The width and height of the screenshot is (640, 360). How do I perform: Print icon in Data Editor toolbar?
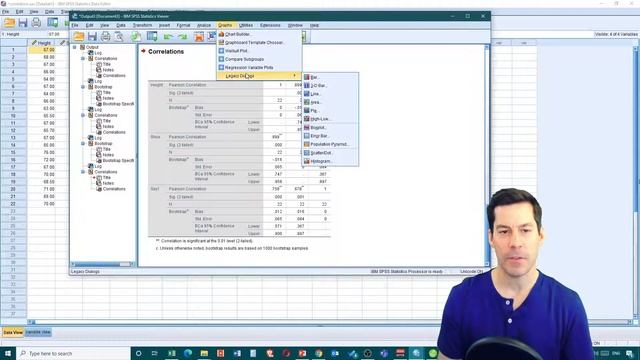(36, 22)
